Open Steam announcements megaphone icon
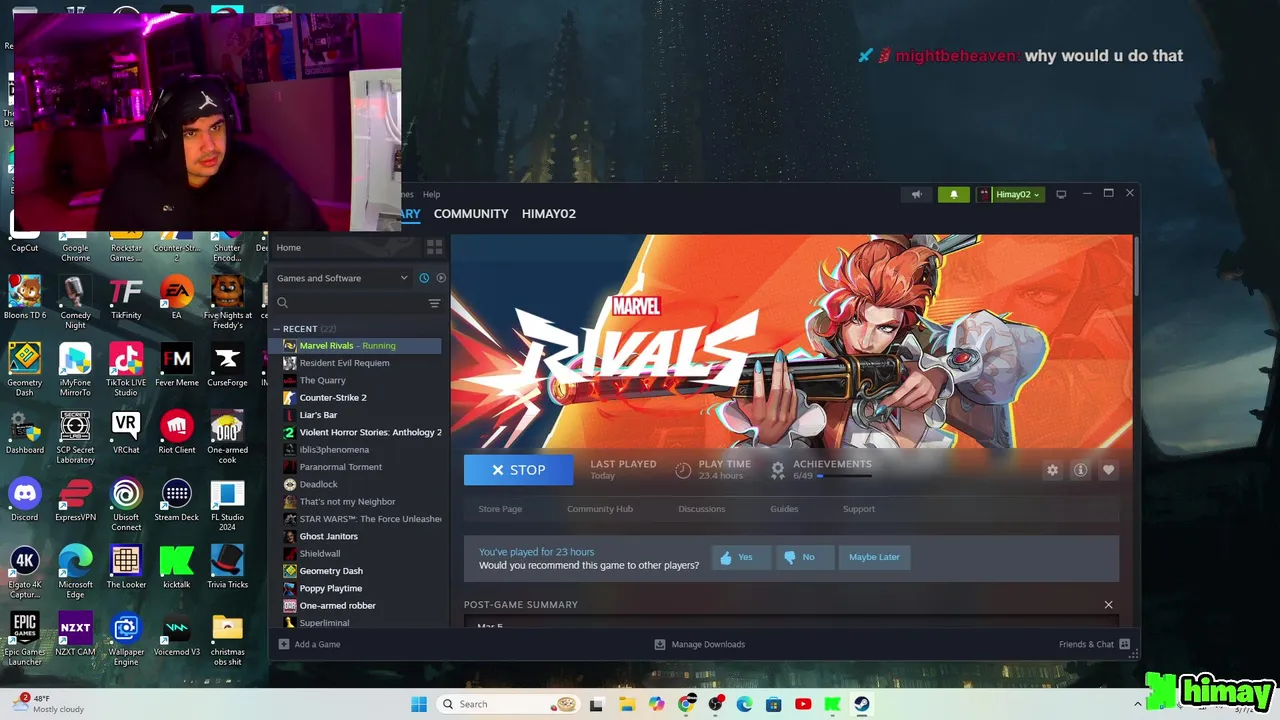1280x720 pixels. tap(916, 194)
